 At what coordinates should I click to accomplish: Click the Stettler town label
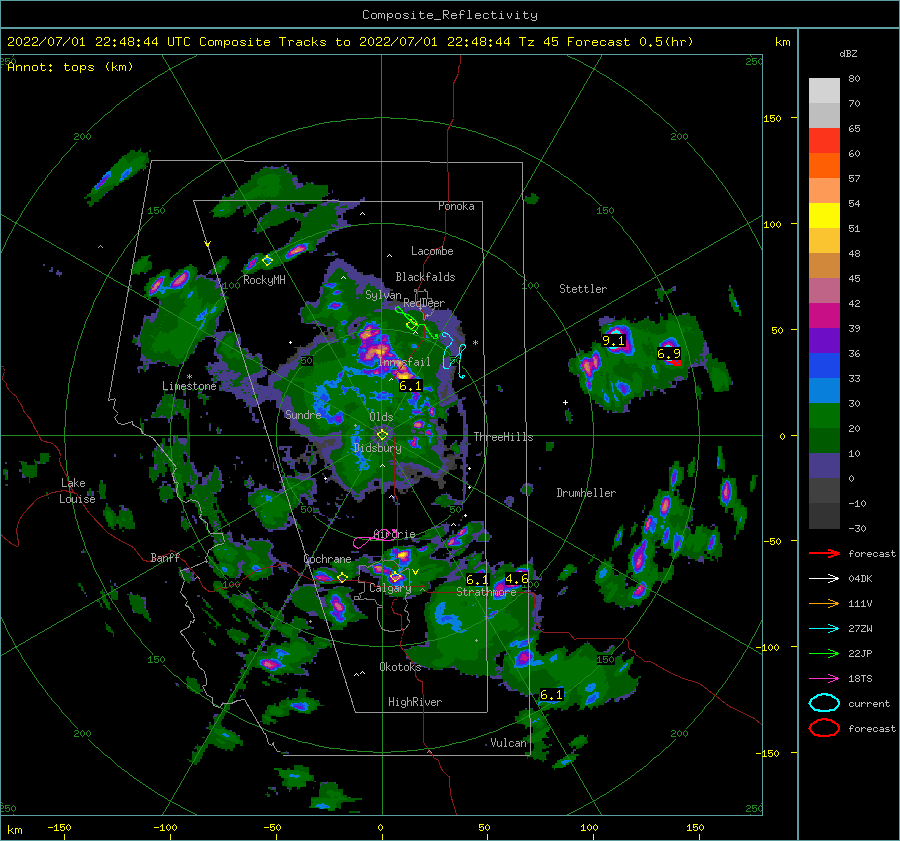click(583, 289)
